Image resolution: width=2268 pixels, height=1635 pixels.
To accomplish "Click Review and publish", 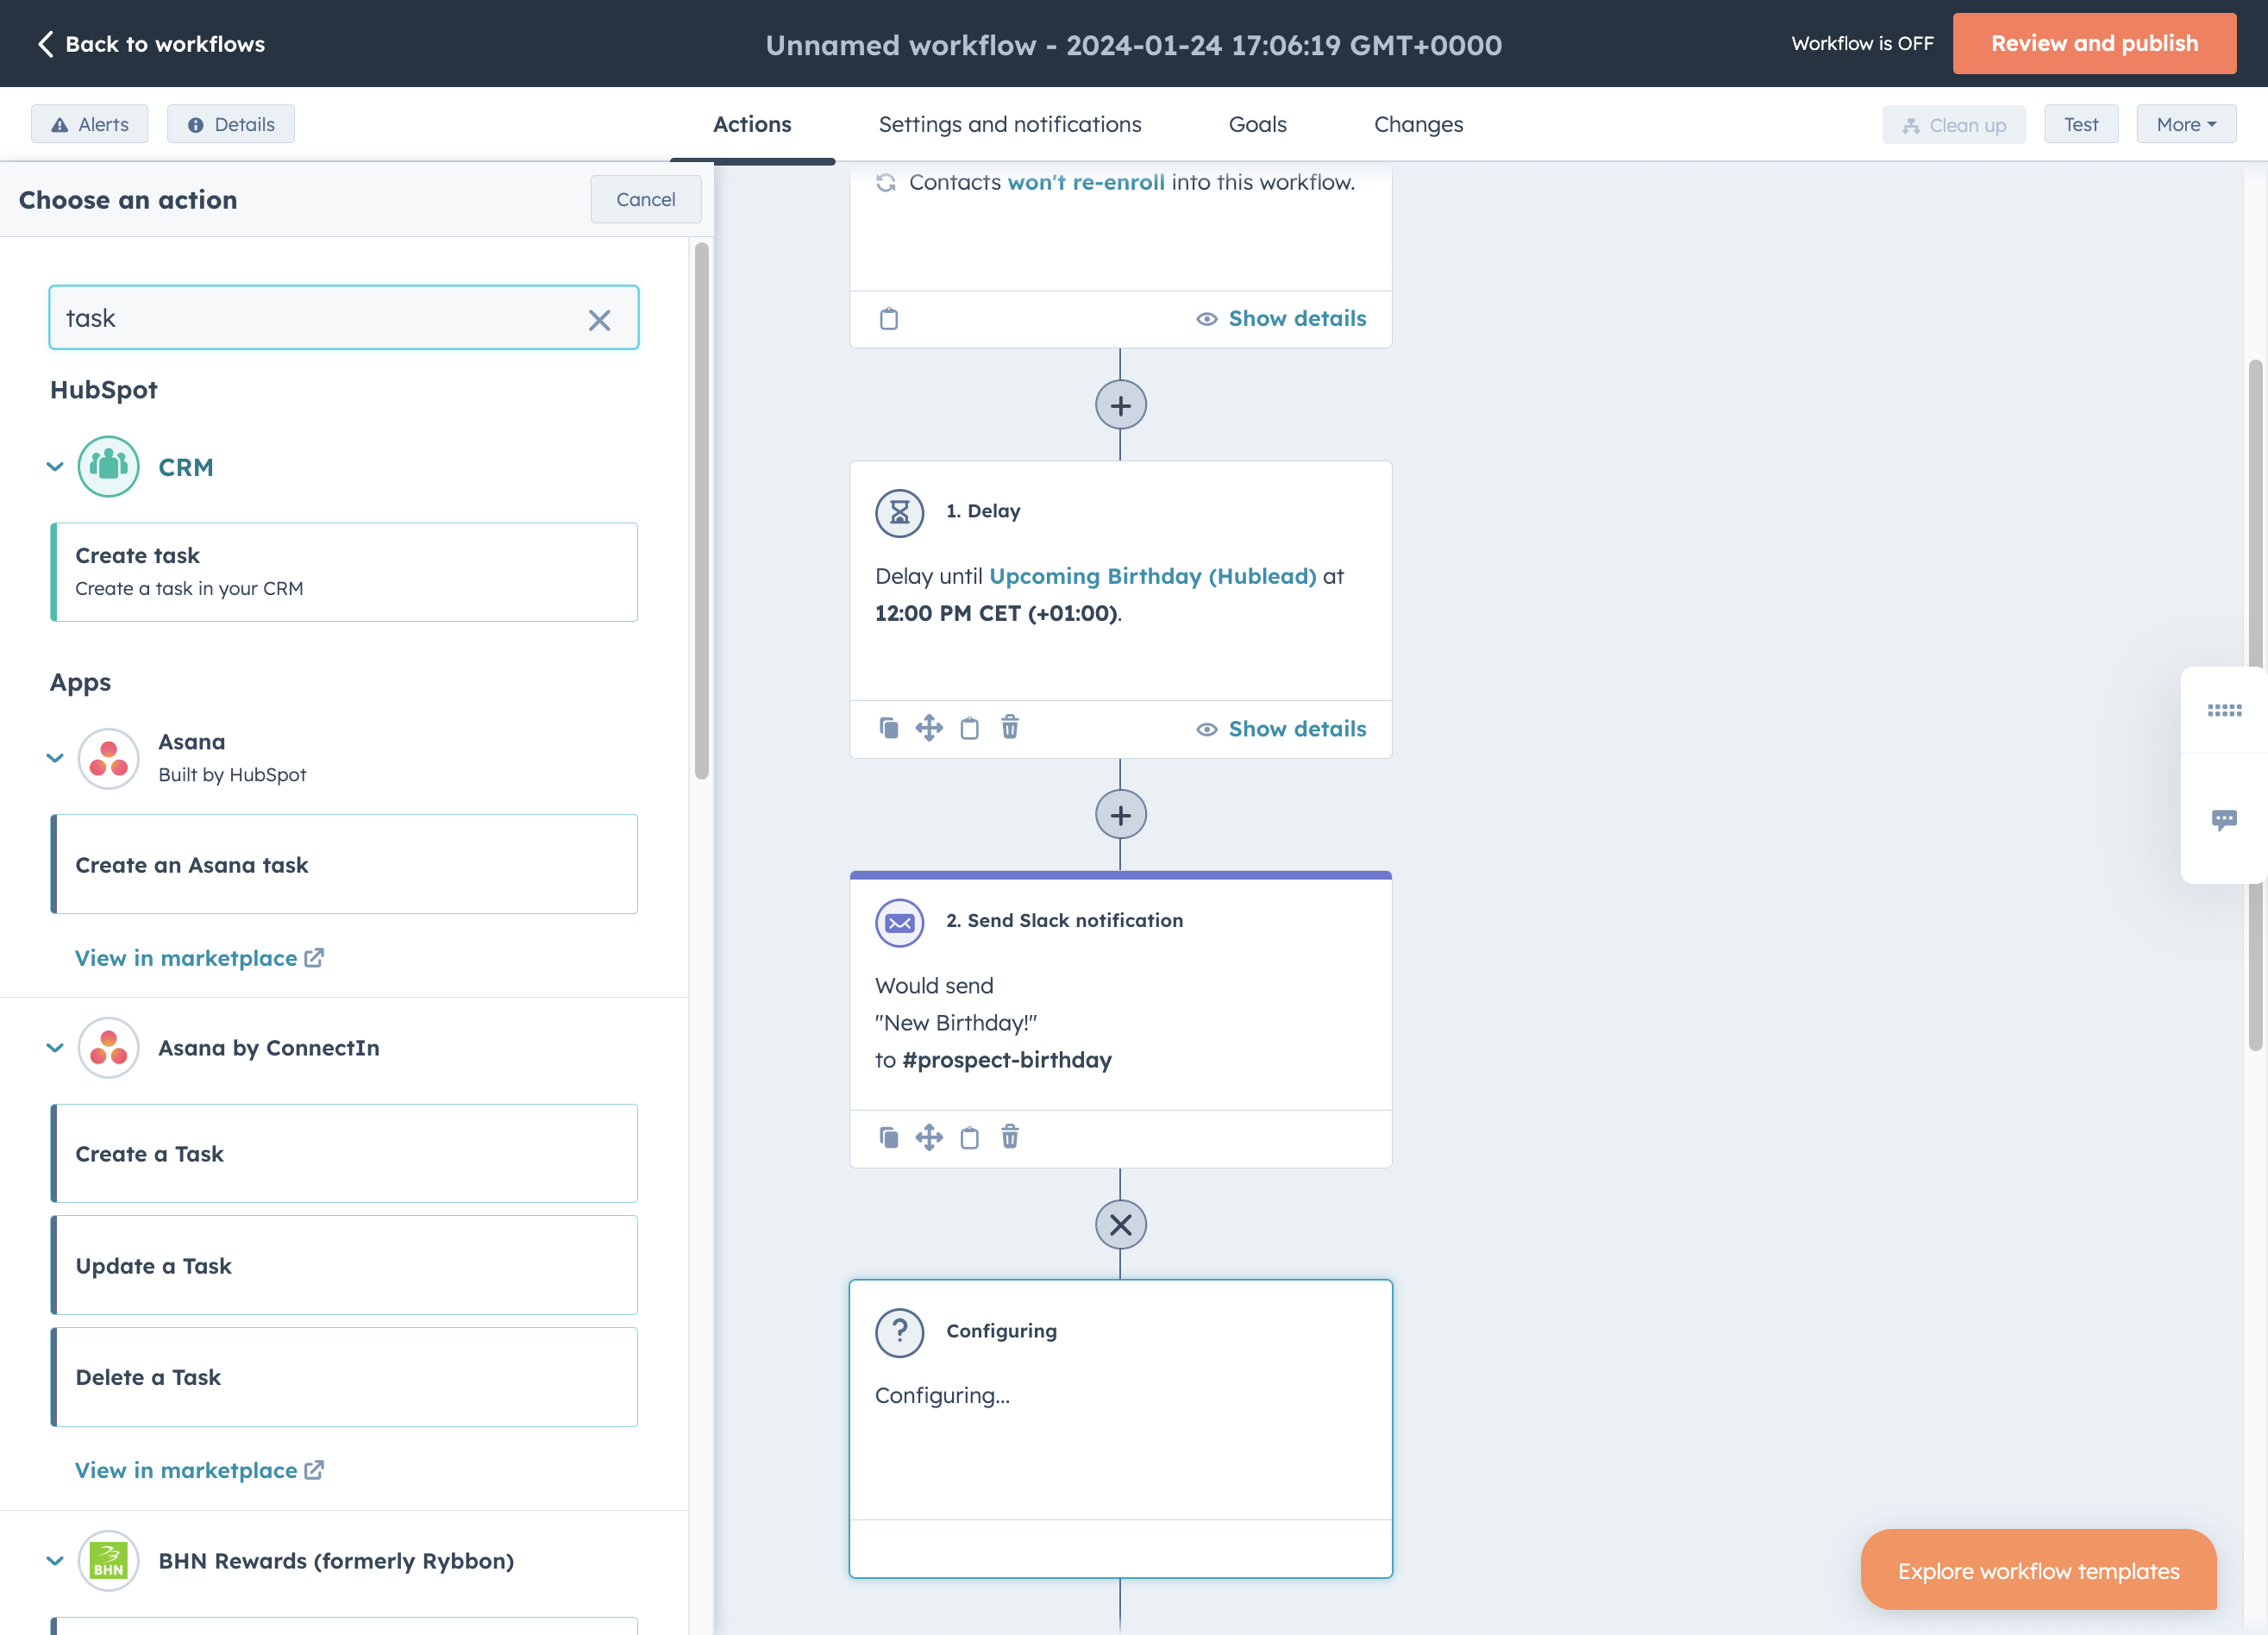I will click(2094, 44).
